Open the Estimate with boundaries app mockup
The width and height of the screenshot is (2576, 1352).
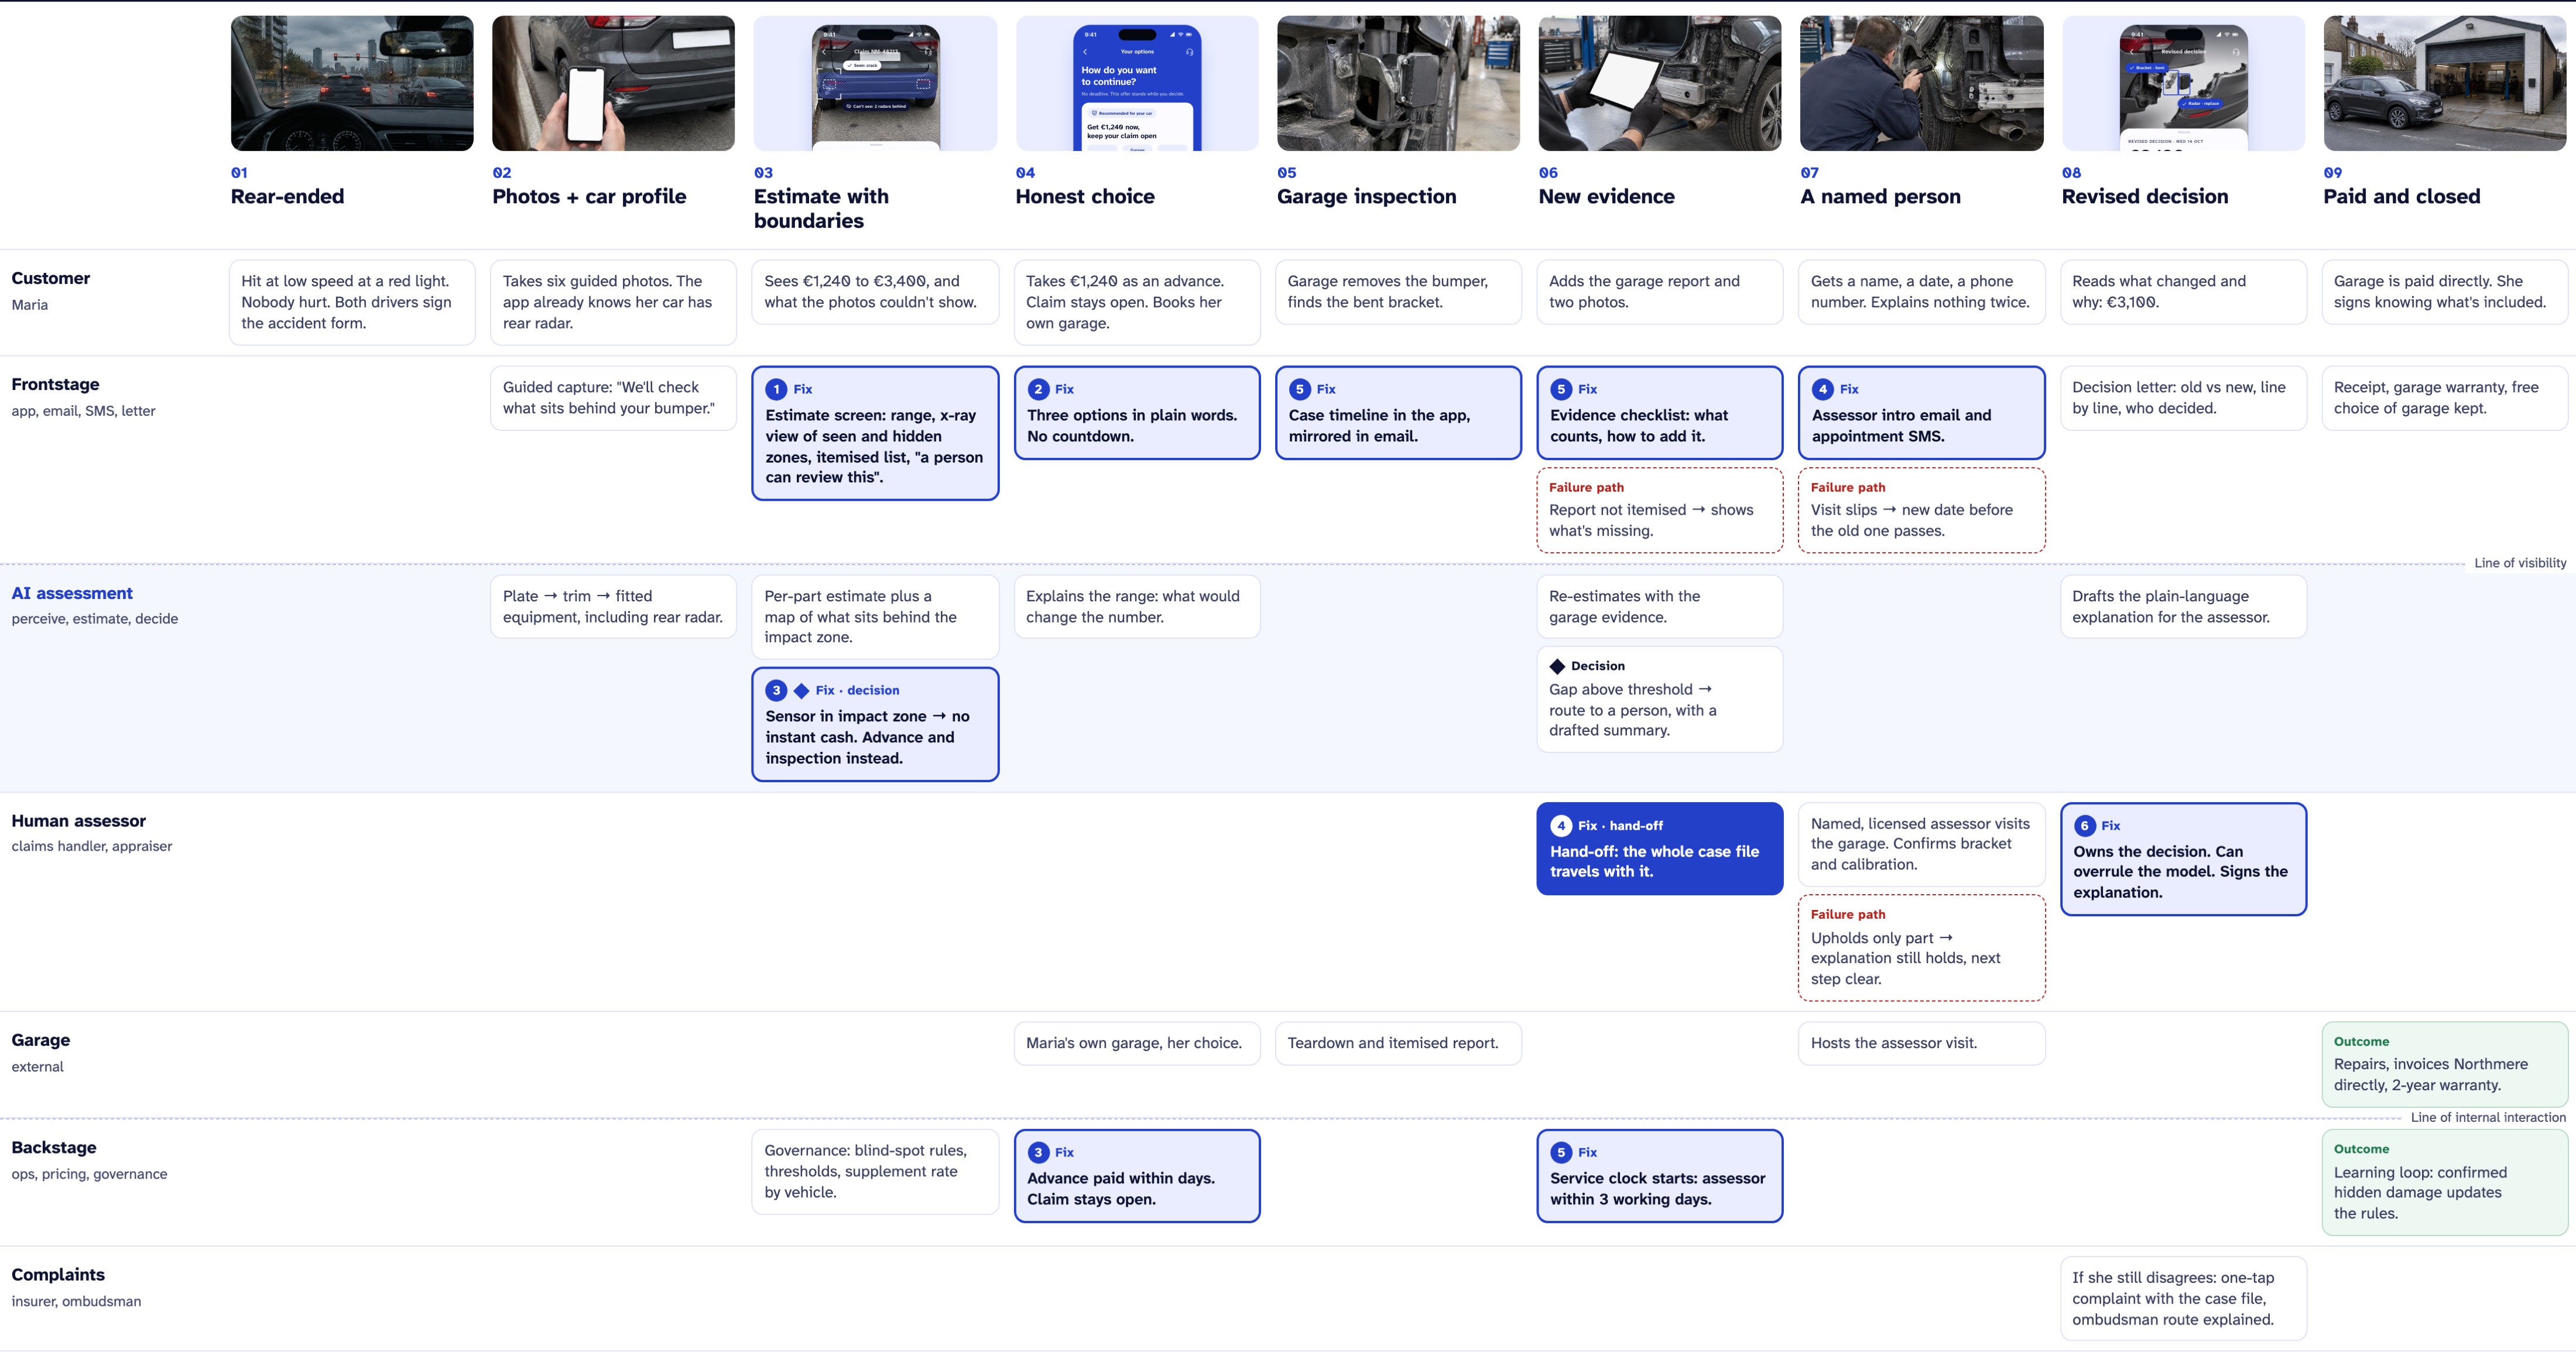(875, 83)
